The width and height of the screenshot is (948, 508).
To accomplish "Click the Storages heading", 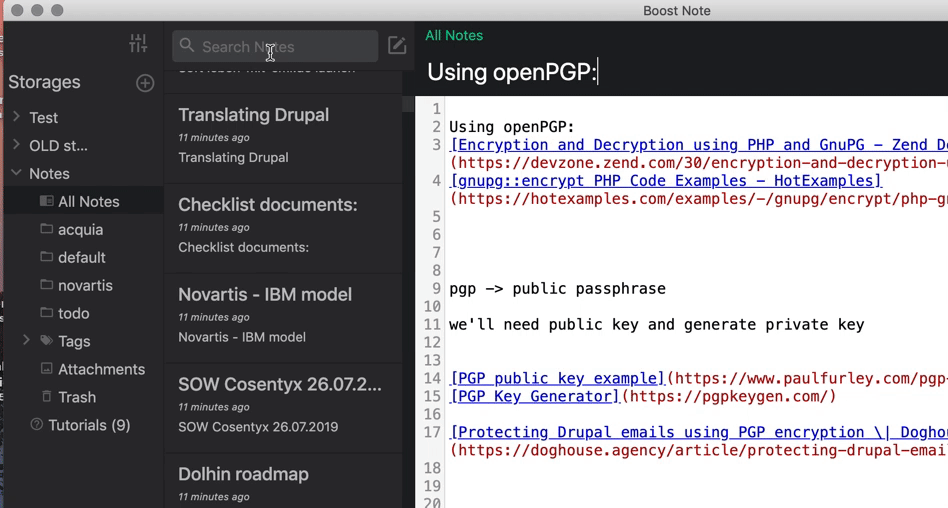I will point(44,82).
